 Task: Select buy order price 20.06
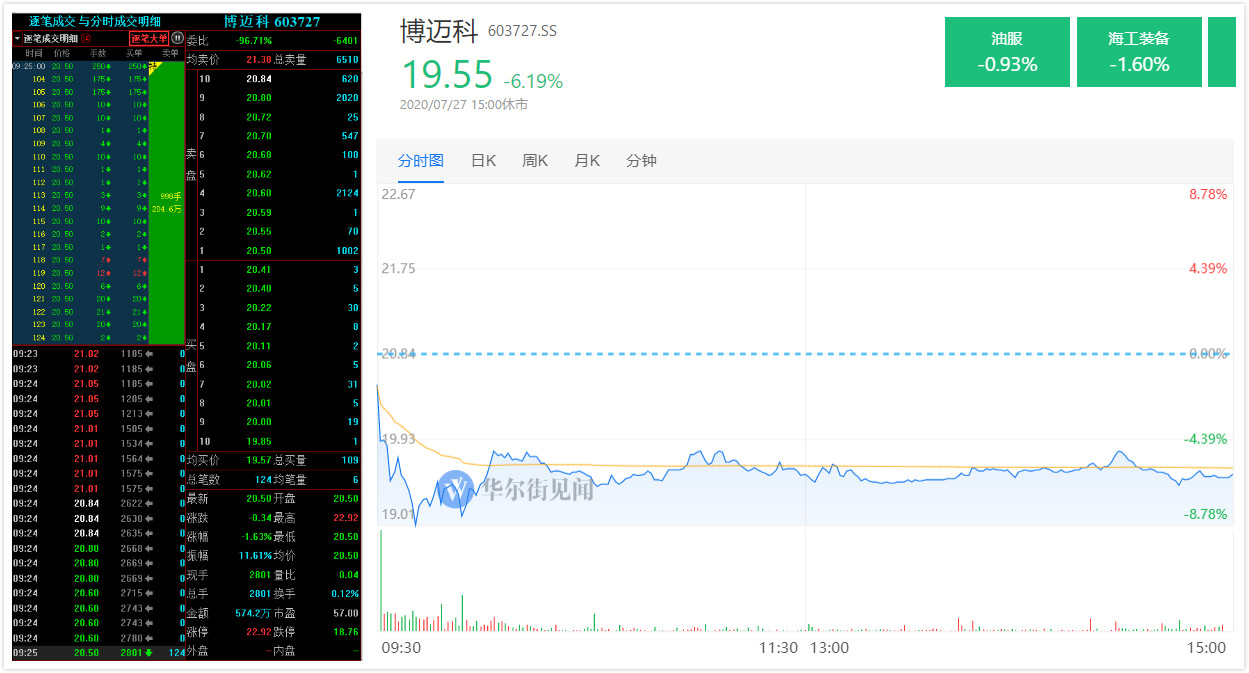[x=258, y=365]
